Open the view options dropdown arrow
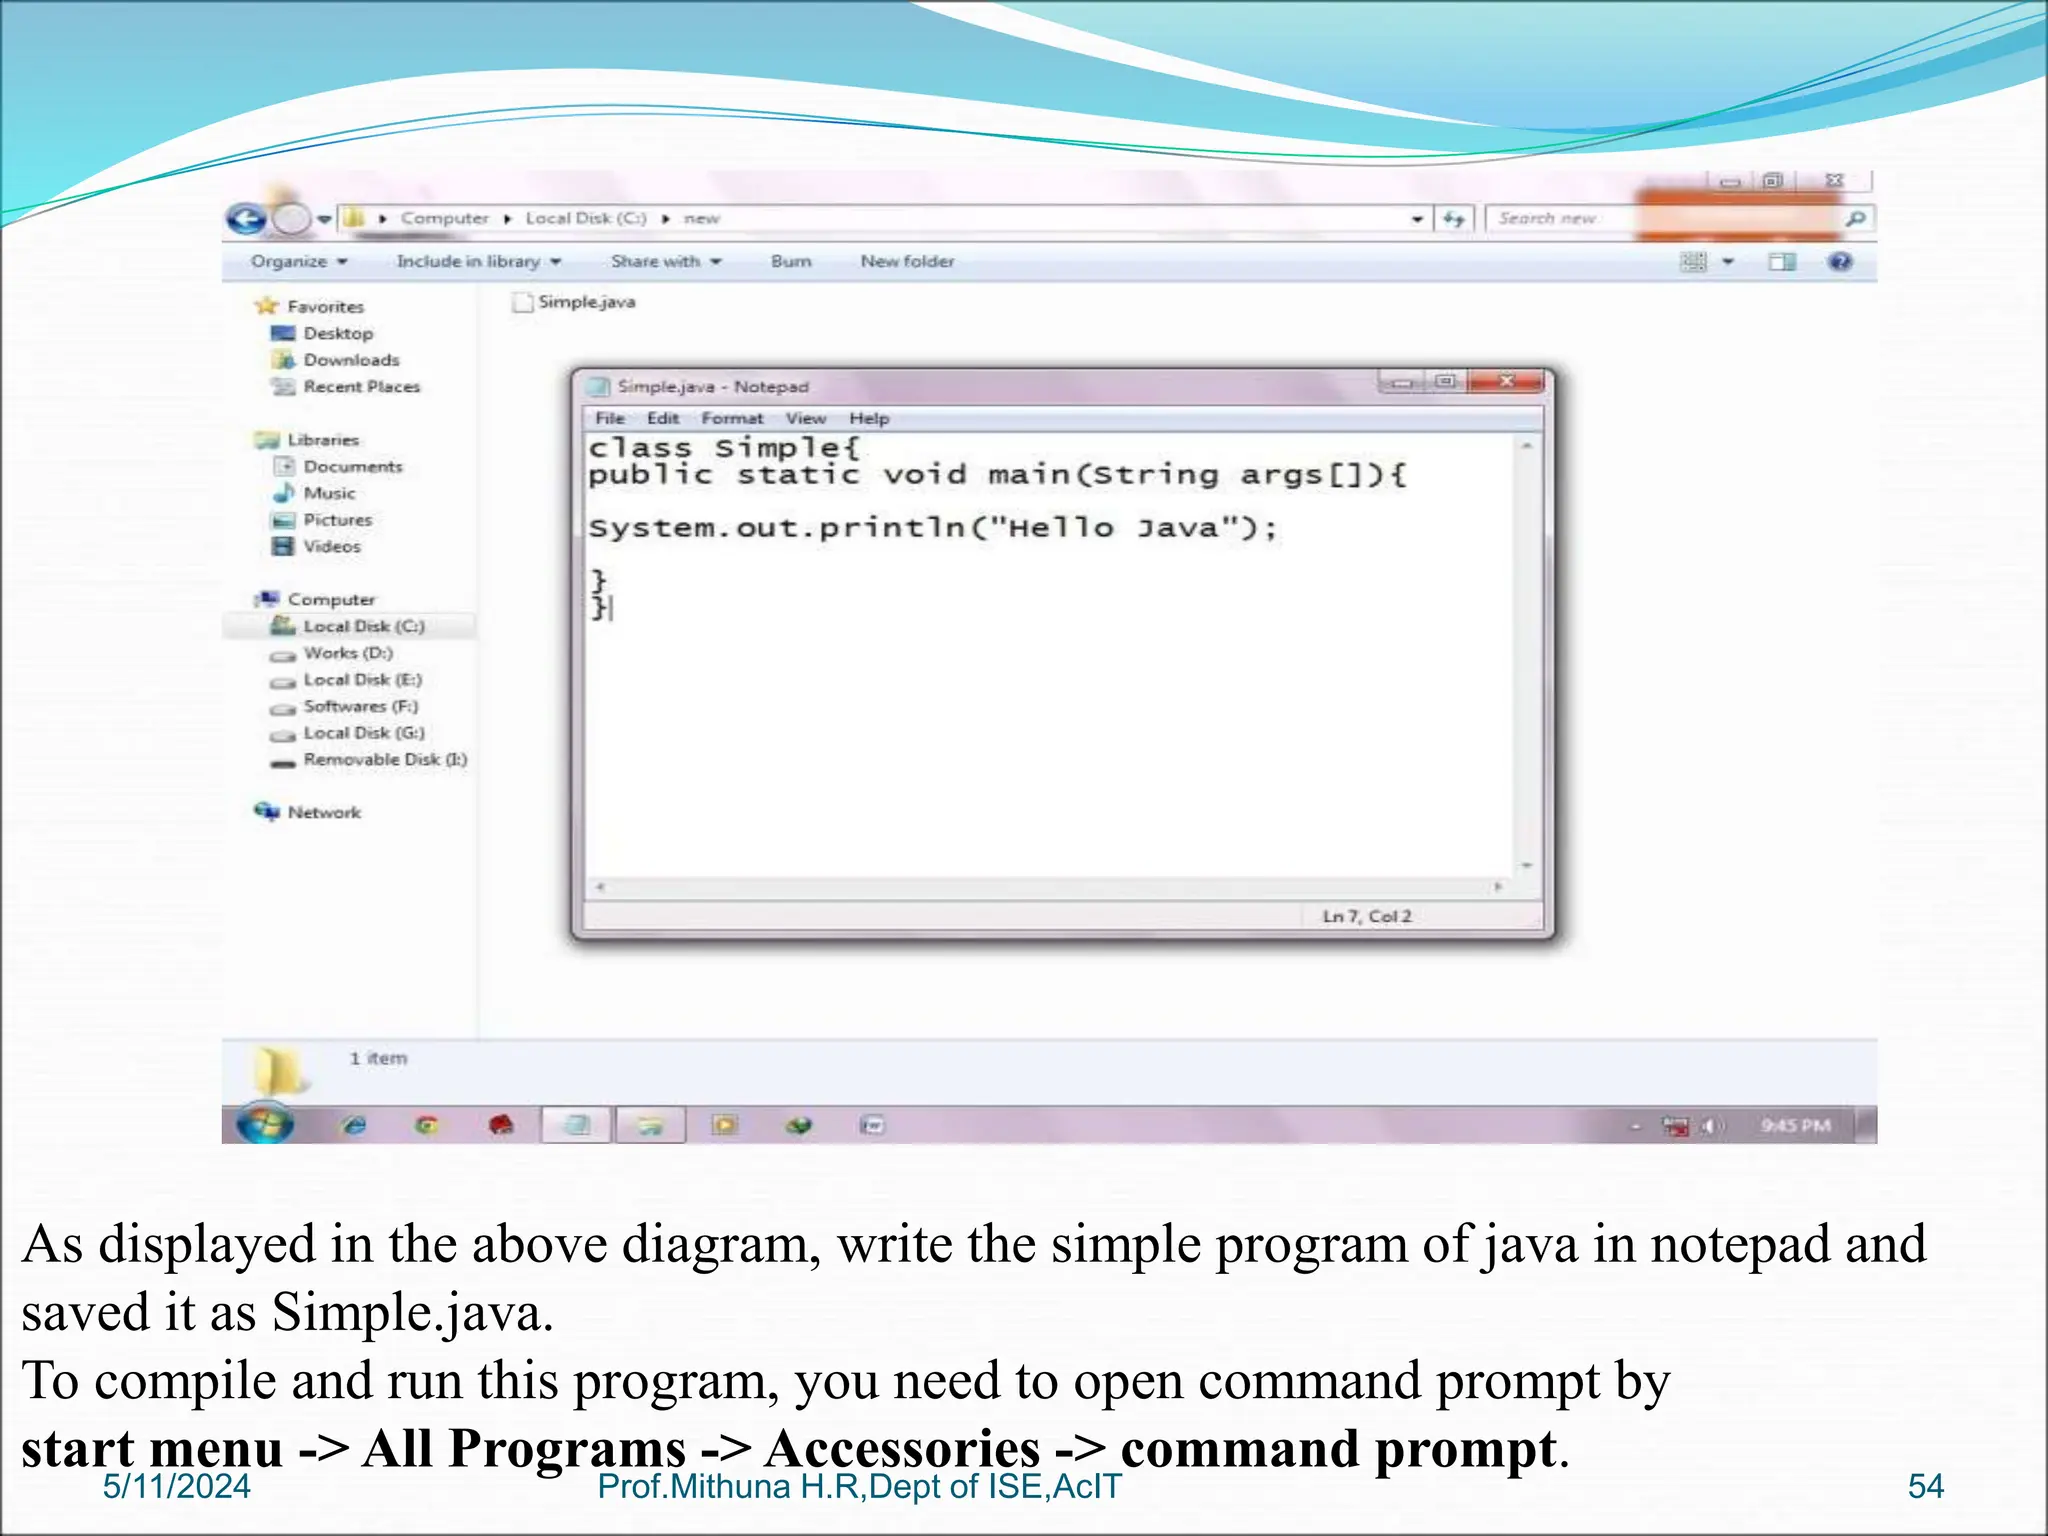 click(x=1728, y=262)
